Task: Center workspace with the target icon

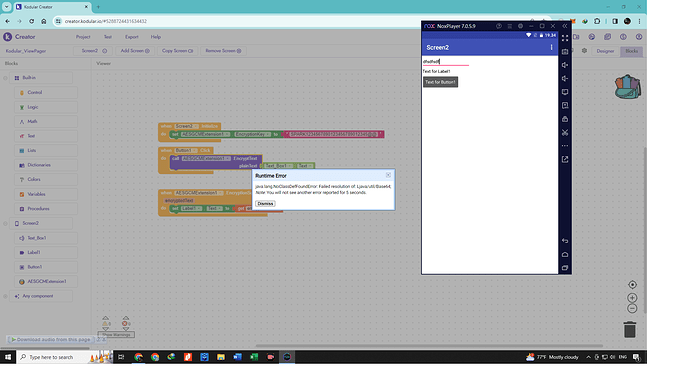Action: pyautogui.click(x=632, y=285)
